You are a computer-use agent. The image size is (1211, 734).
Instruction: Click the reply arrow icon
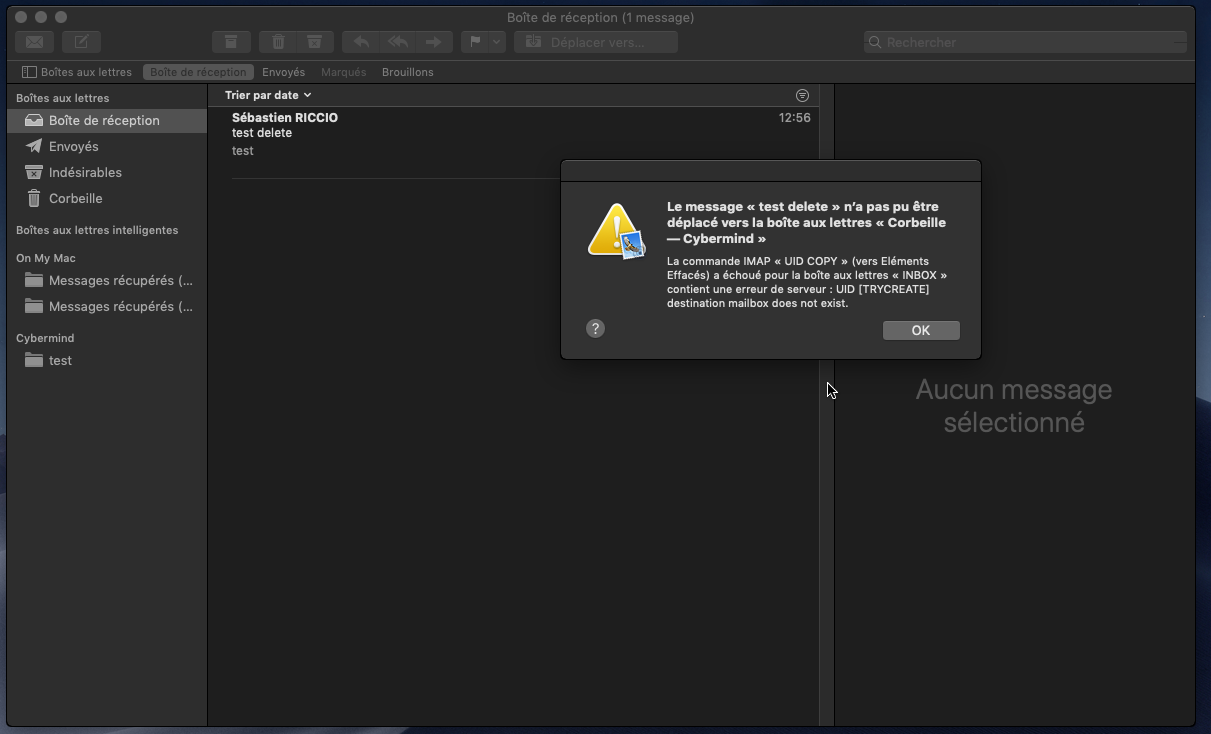[x=361, y=42]
